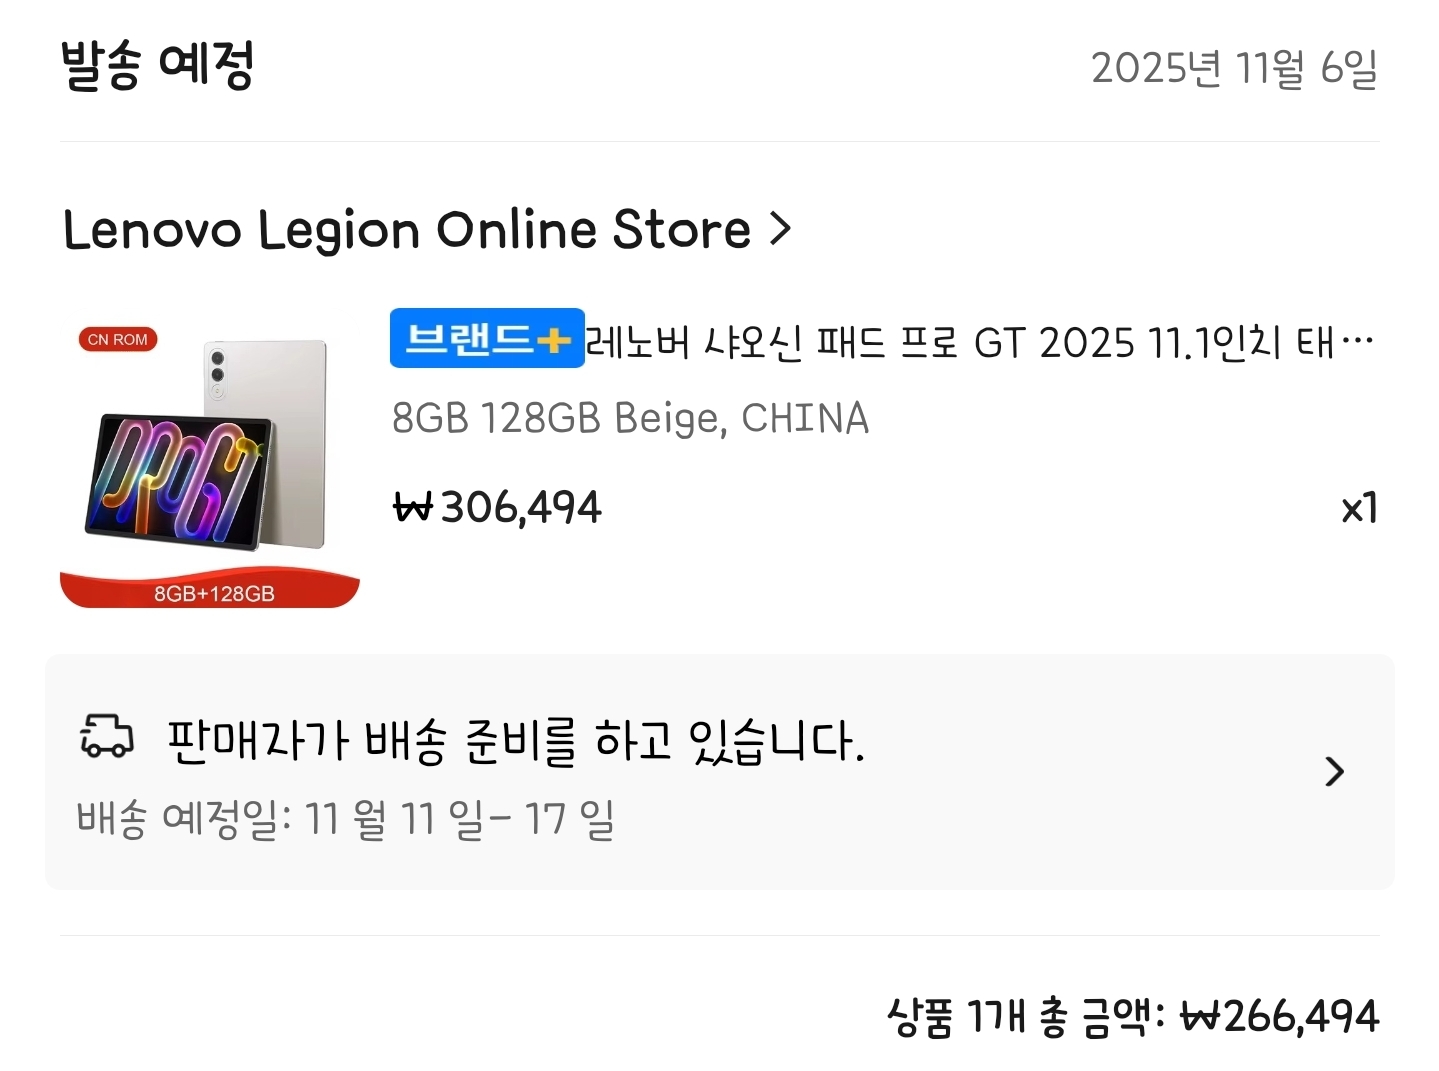Click the blue 브랜드+ badge

(487, 338)
